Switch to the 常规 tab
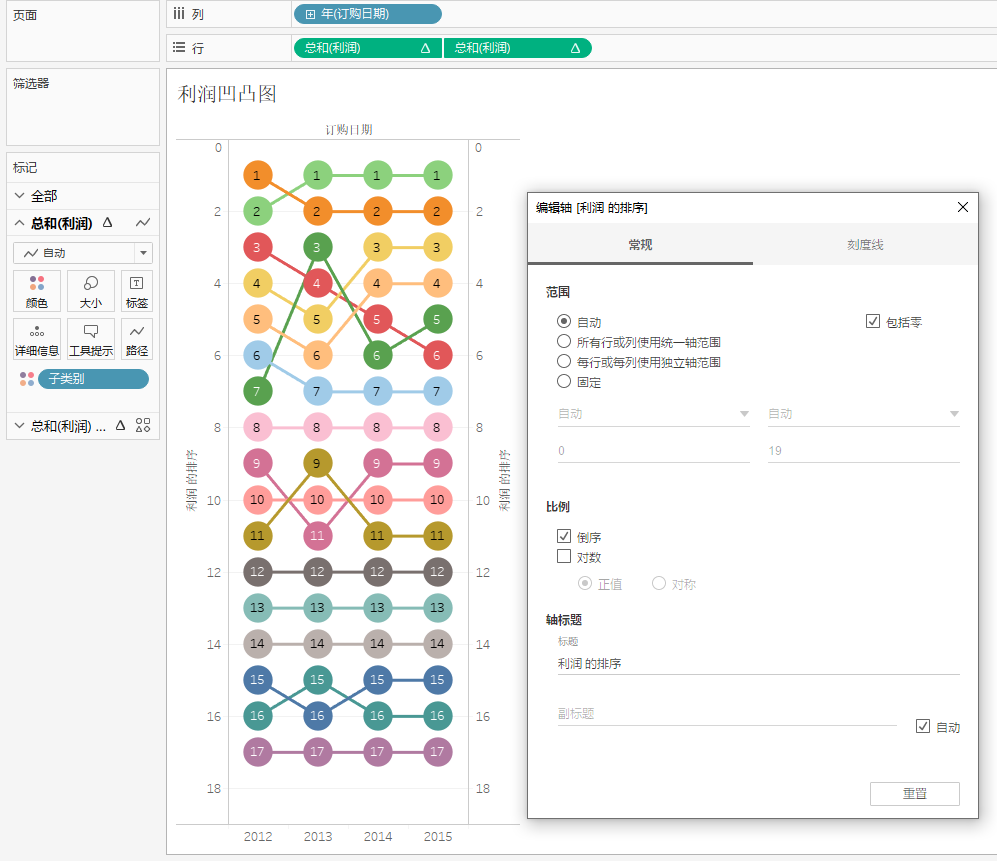 tap(640, 245)
